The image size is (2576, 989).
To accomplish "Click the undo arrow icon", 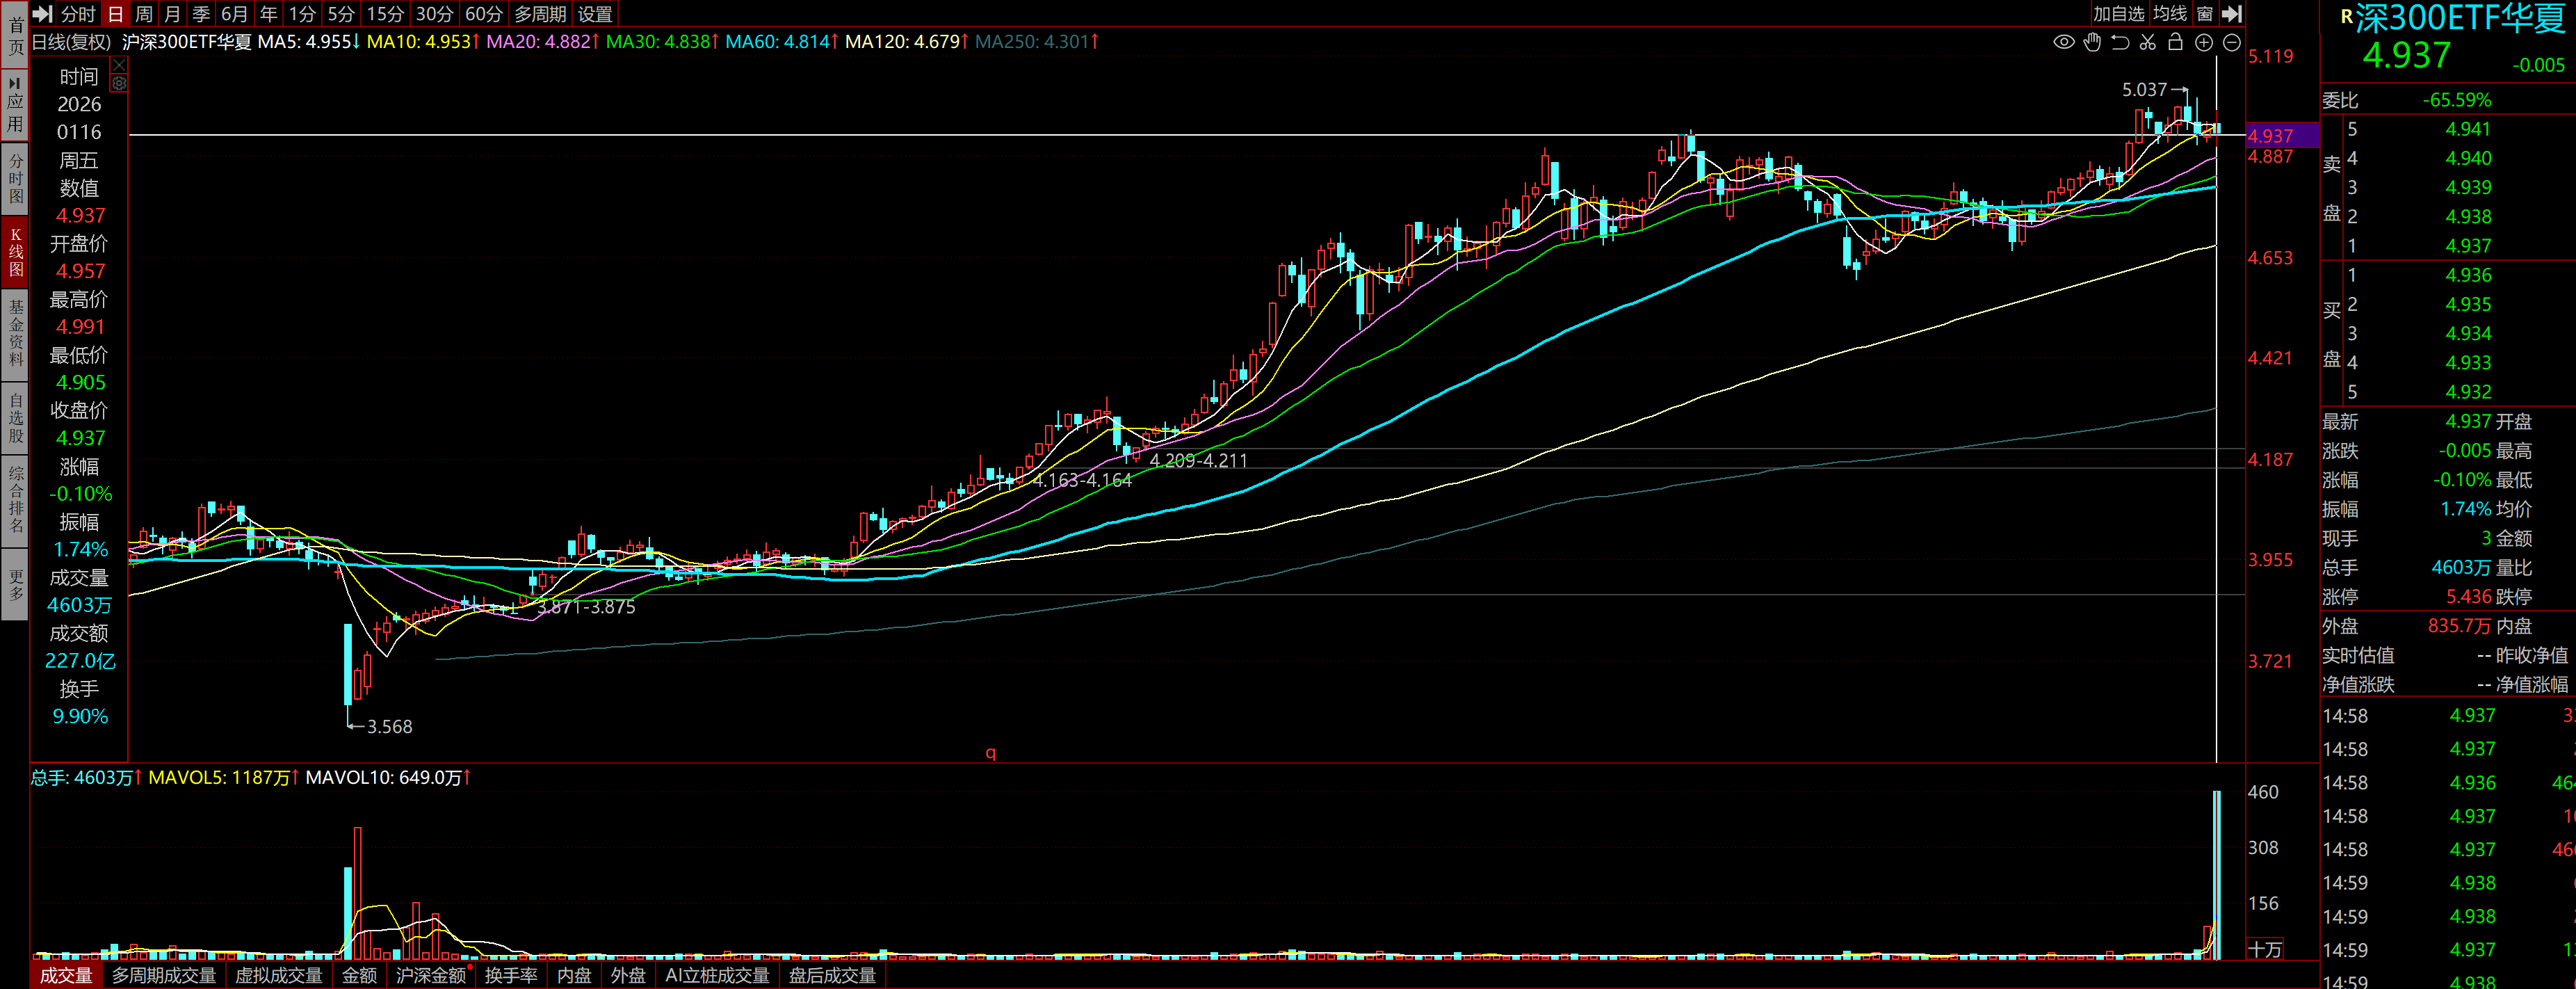I will point(2120,42).
